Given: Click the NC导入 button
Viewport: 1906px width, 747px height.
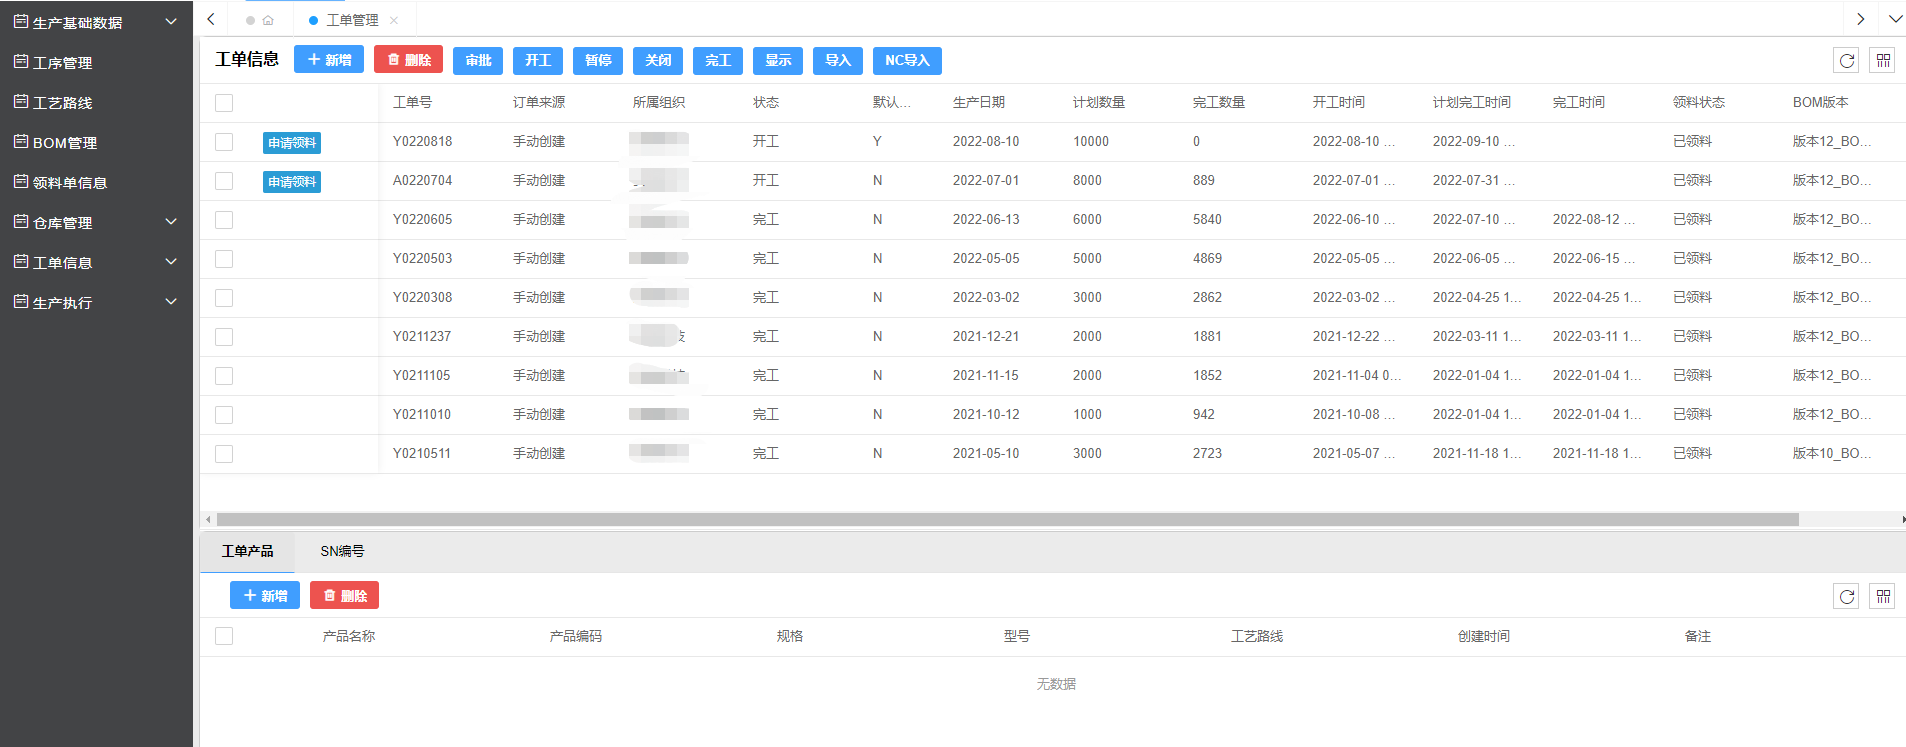Looking at the screenshot, I should pyautogui.click(x=907, y=61).
